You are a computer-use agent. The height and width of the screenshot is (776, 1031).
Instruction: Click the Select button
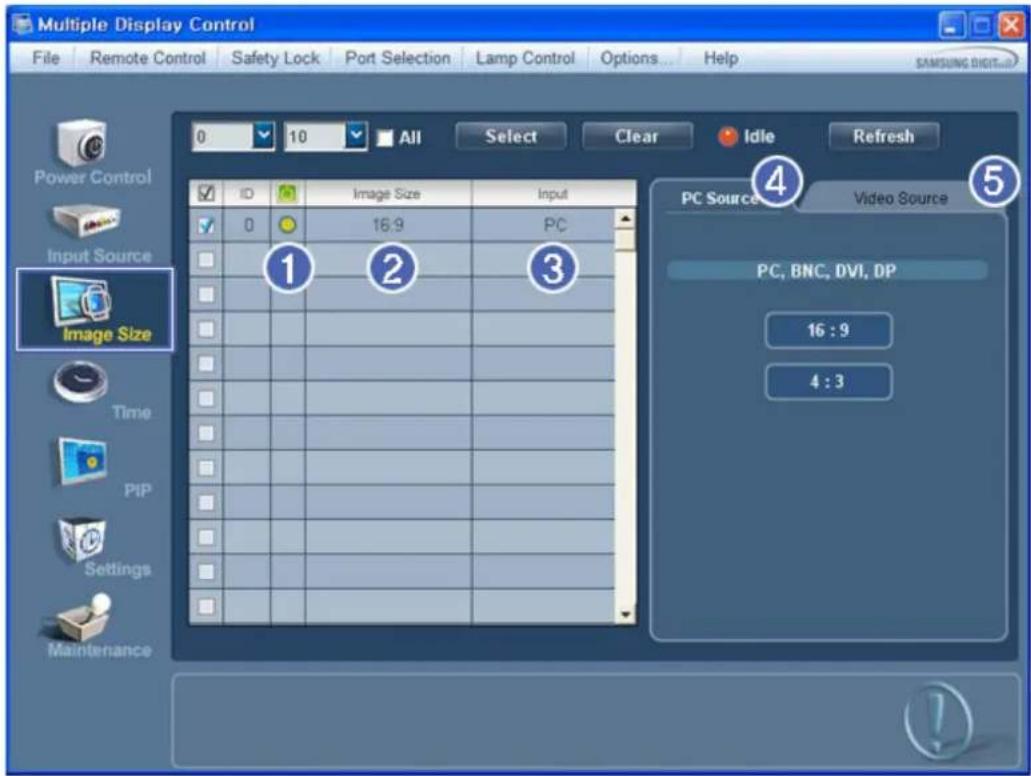coord(511,136)
